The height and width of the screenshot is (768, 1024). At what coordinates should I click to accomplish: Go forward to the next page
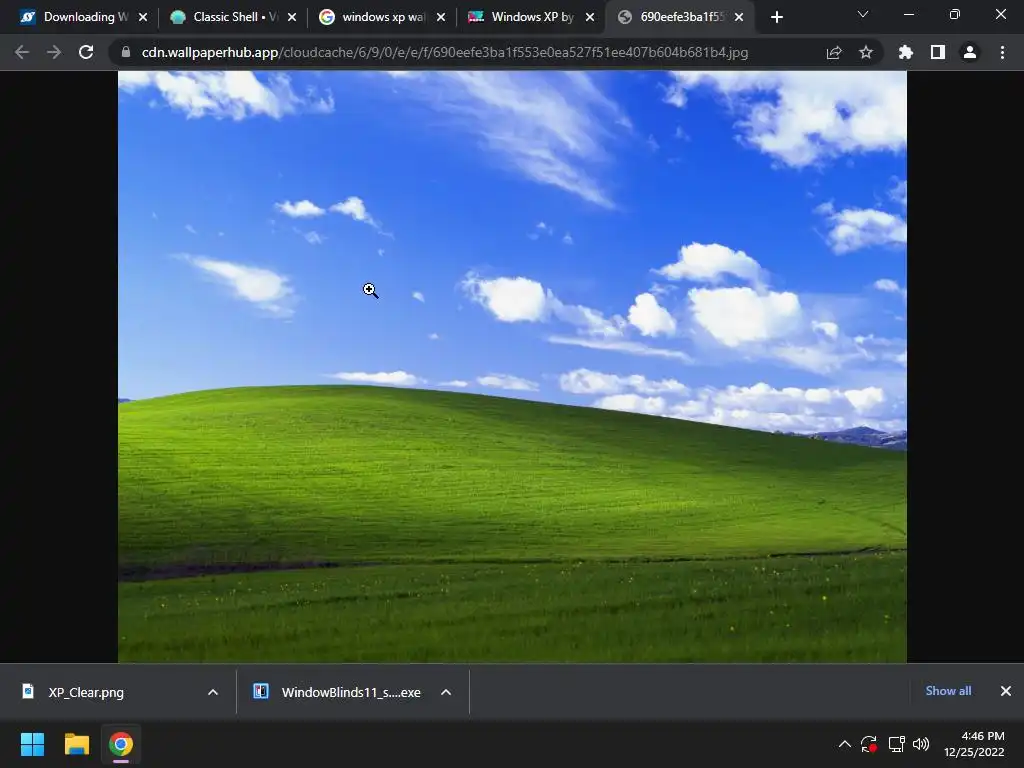click(x=54, y=52)
